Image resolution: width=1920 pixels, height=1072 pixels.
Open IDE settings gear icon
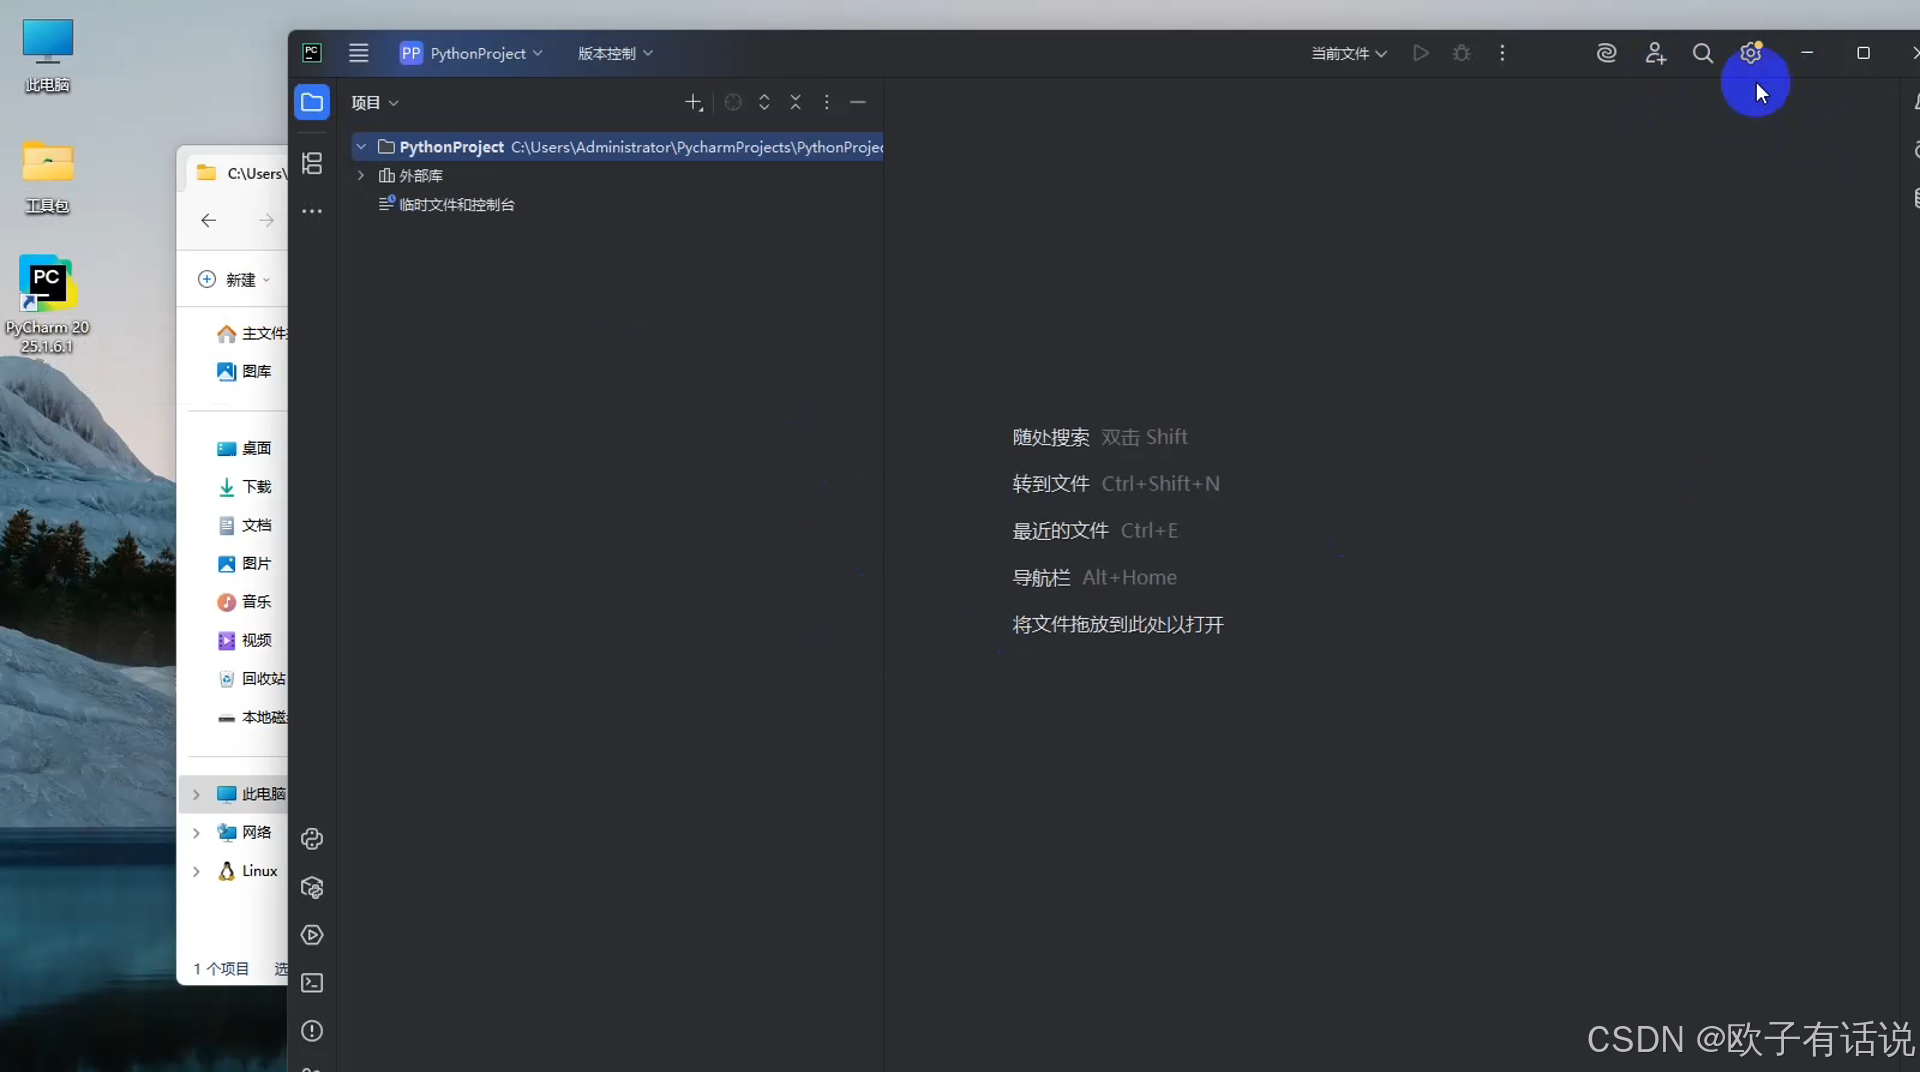(x=1750, y=53)
